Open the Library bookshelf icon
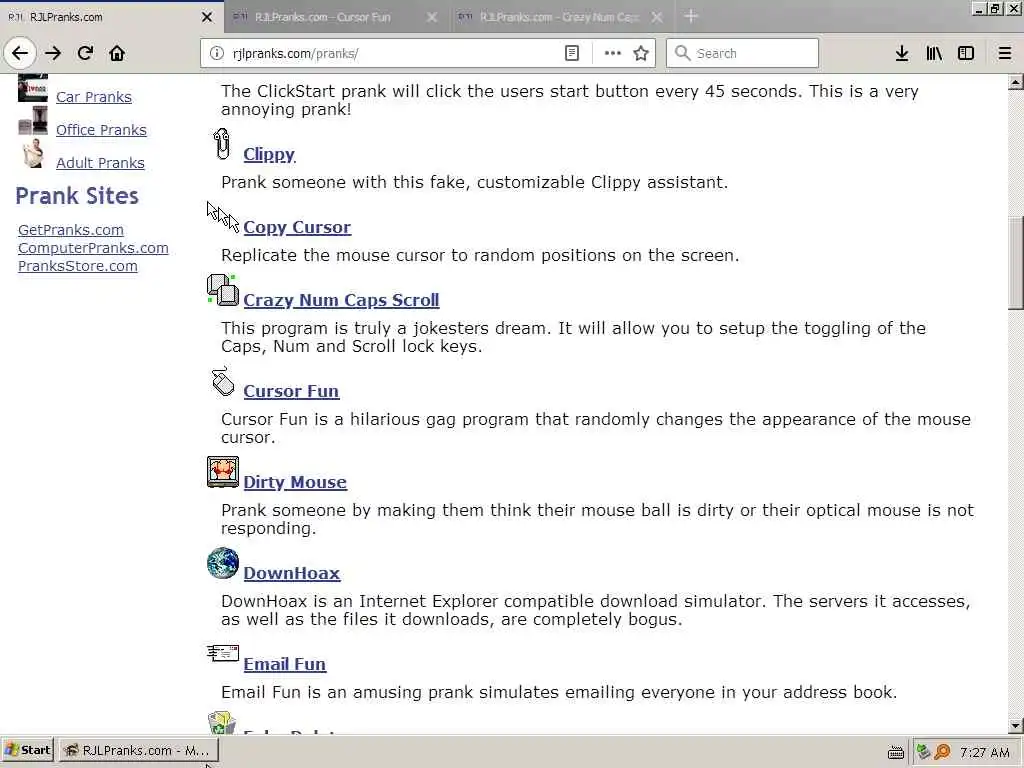1024x768 pixels. tap(934, 53)
